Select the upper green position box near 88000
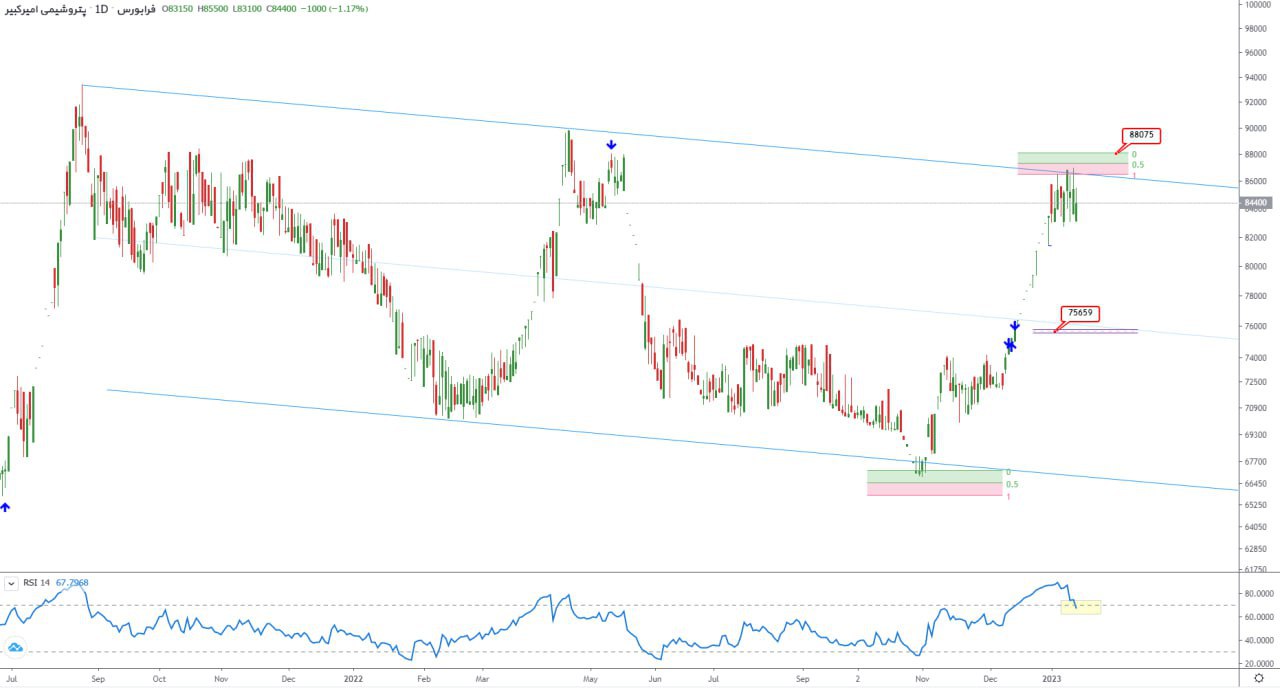This screenshot has width=1280, height=688. click(x=1070, y=157)
